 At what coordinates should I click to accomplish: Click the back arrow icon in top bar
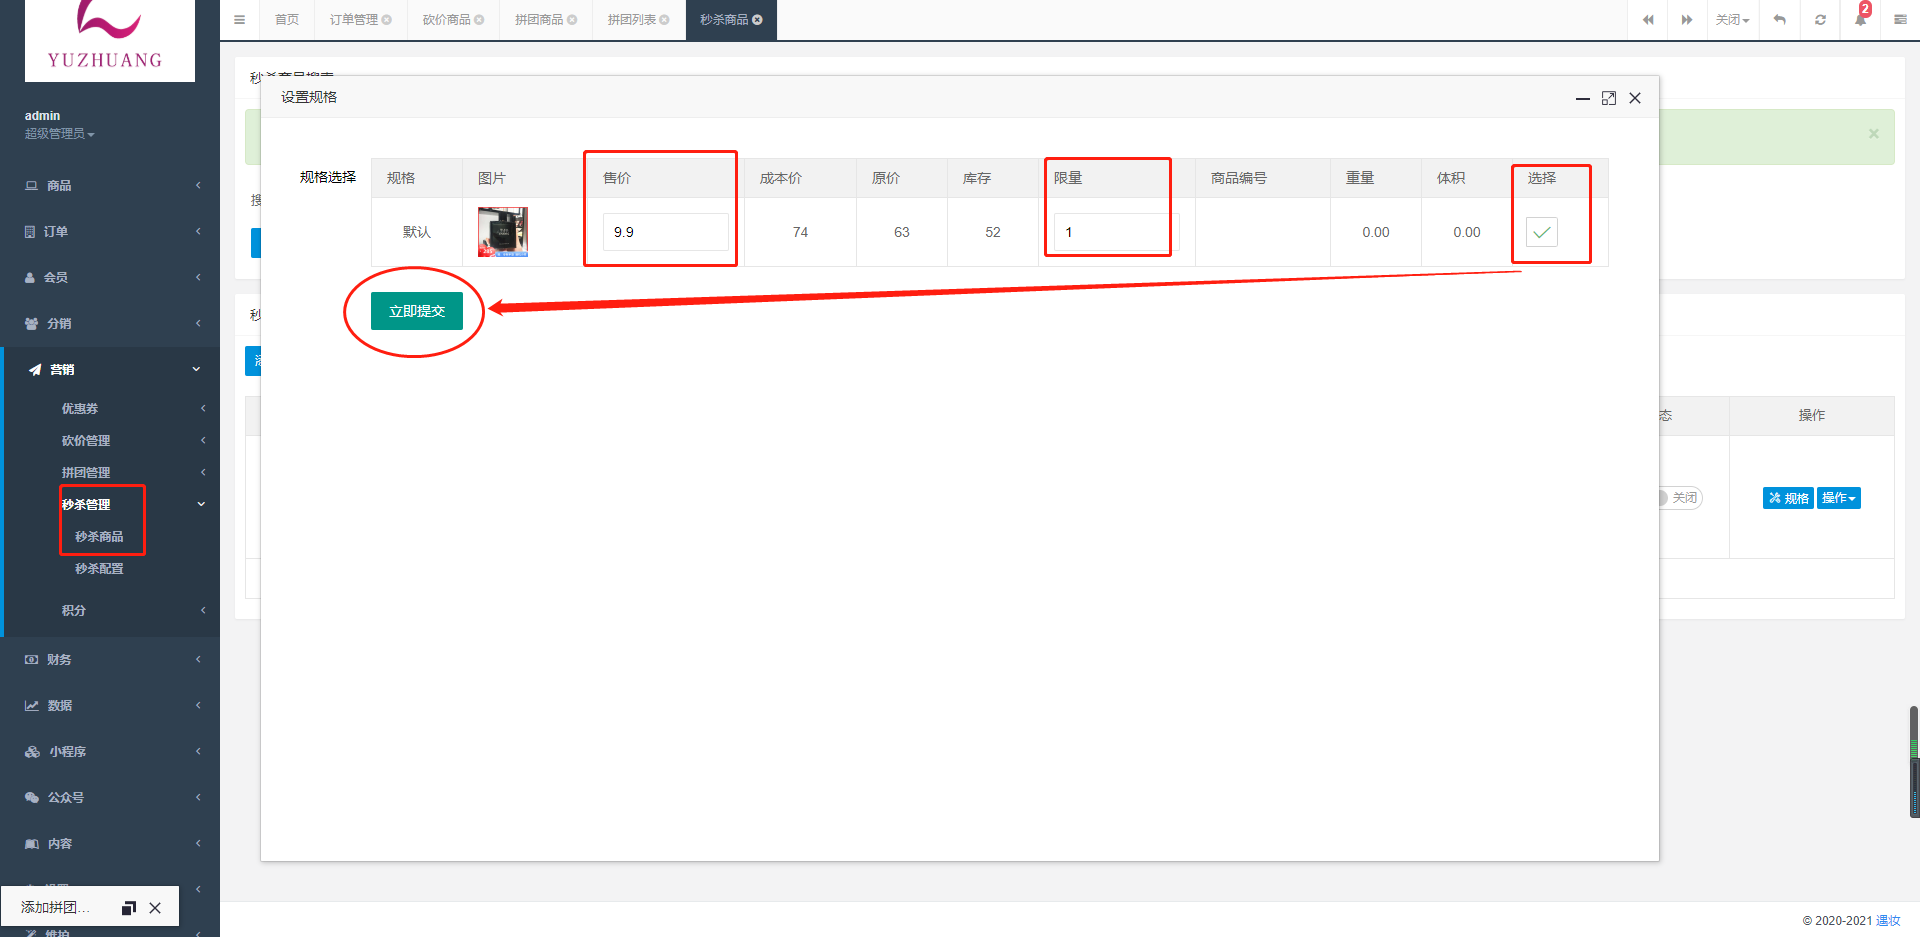(1780, 20)
